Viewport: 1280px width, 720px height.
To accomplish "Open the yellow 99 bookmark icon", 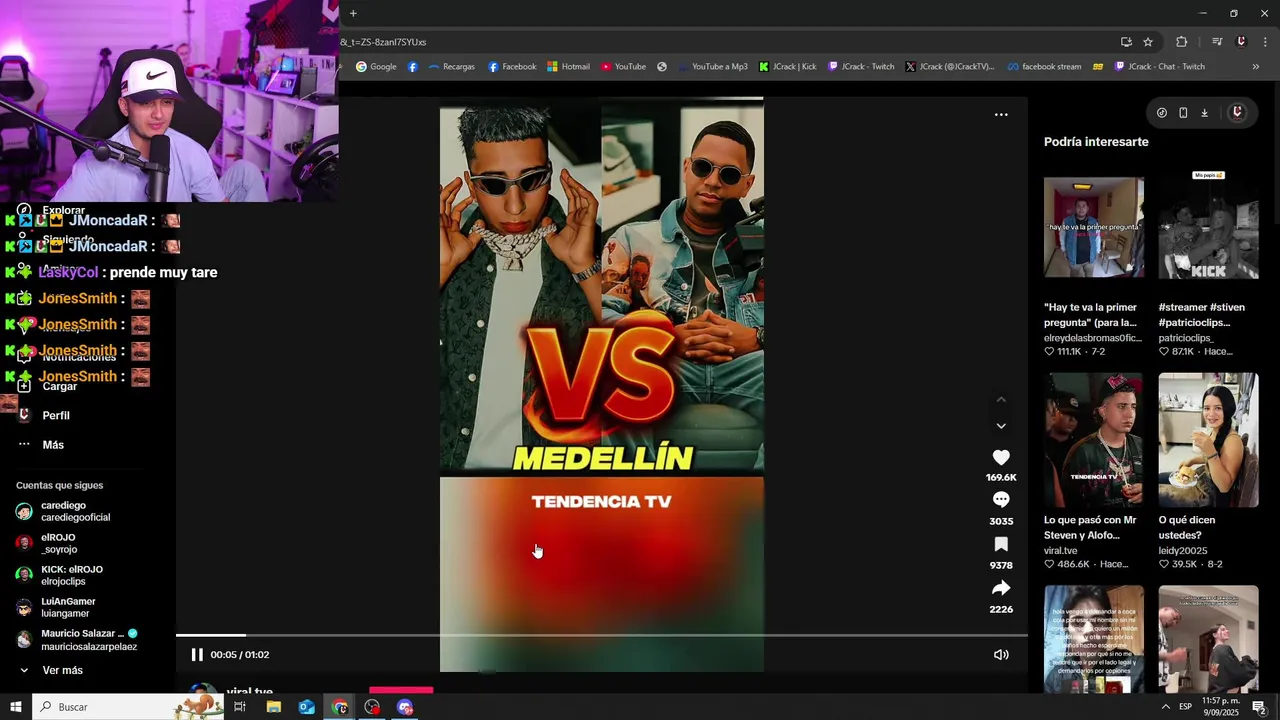I will (x=1098, y=67).
